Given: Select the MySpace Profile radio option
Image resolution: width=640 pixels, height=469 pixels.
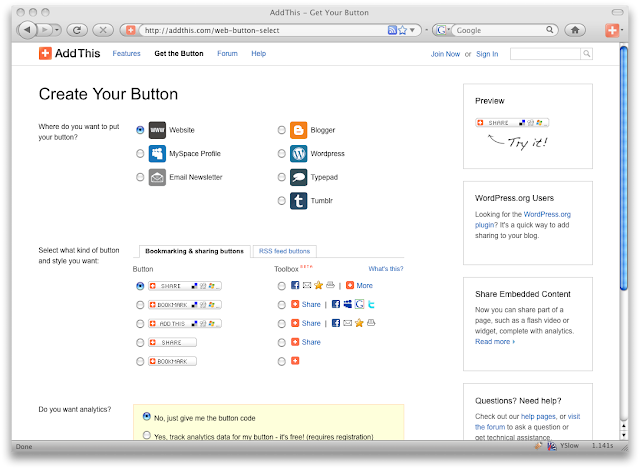Looking at the screenshot, I should pyautogui.click(x=140, y=154).
